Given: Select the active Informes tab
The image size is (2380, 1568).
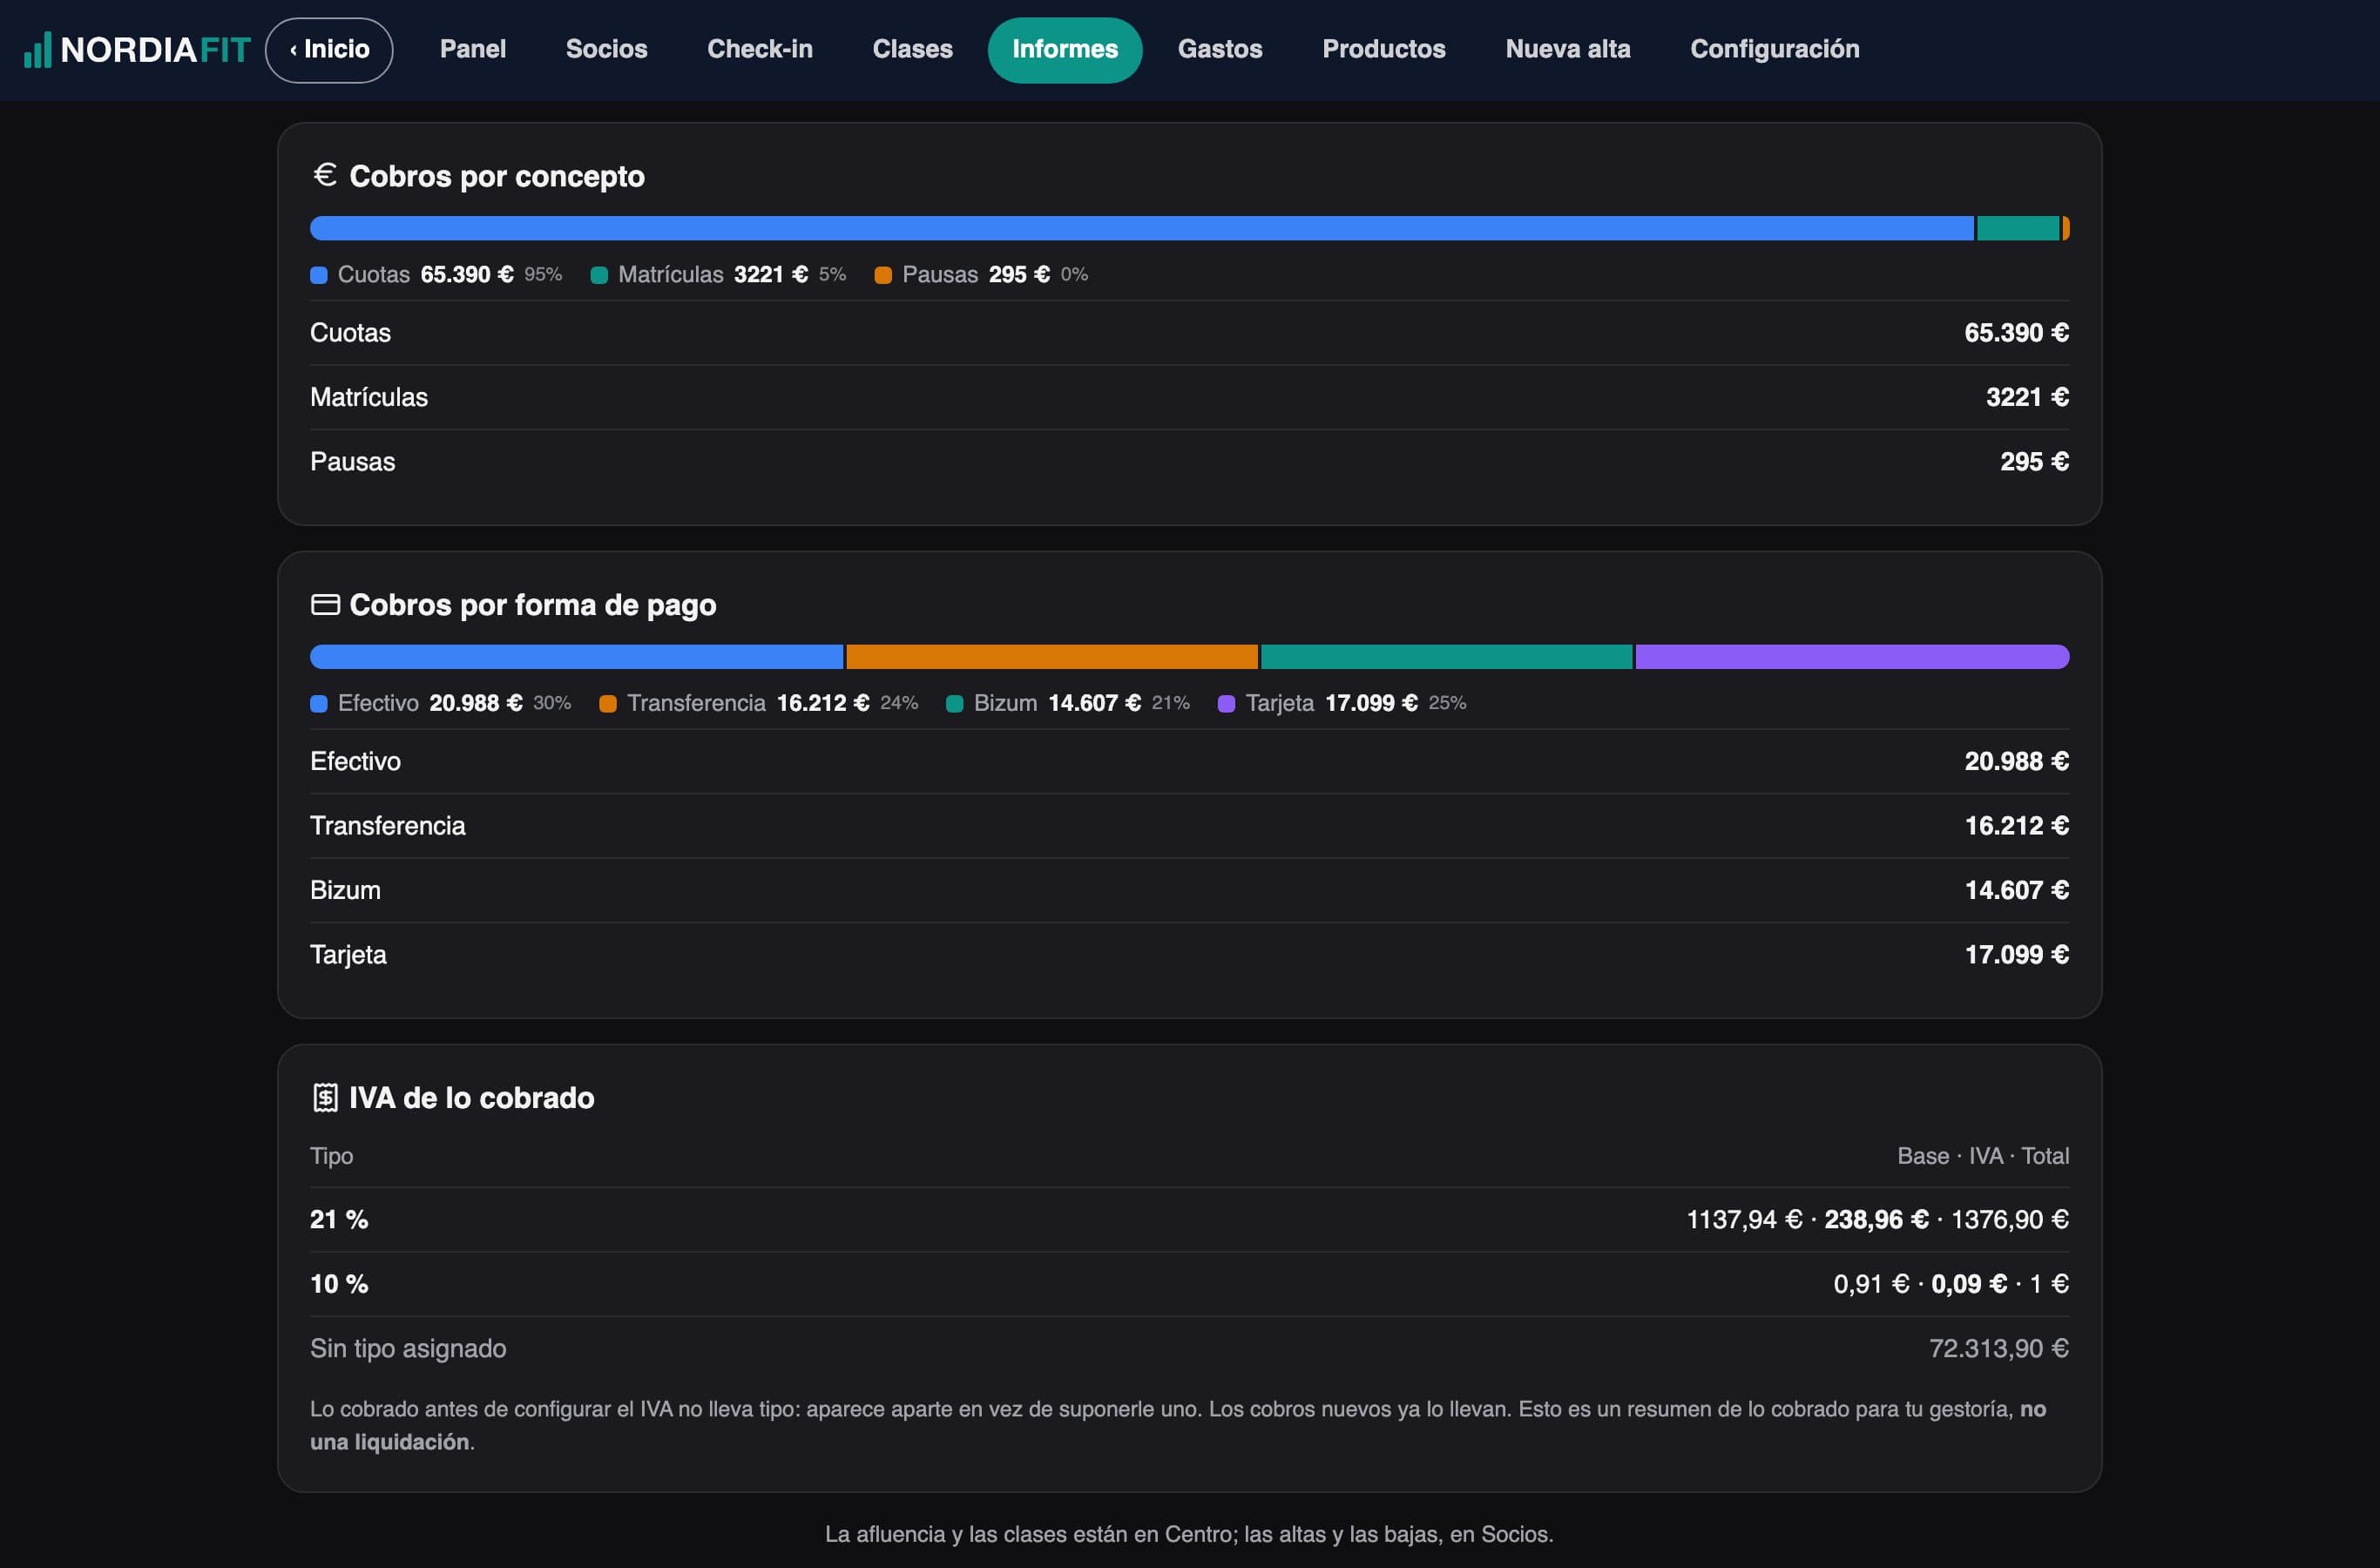Looking at the screenshot, I should [1065, 50].
